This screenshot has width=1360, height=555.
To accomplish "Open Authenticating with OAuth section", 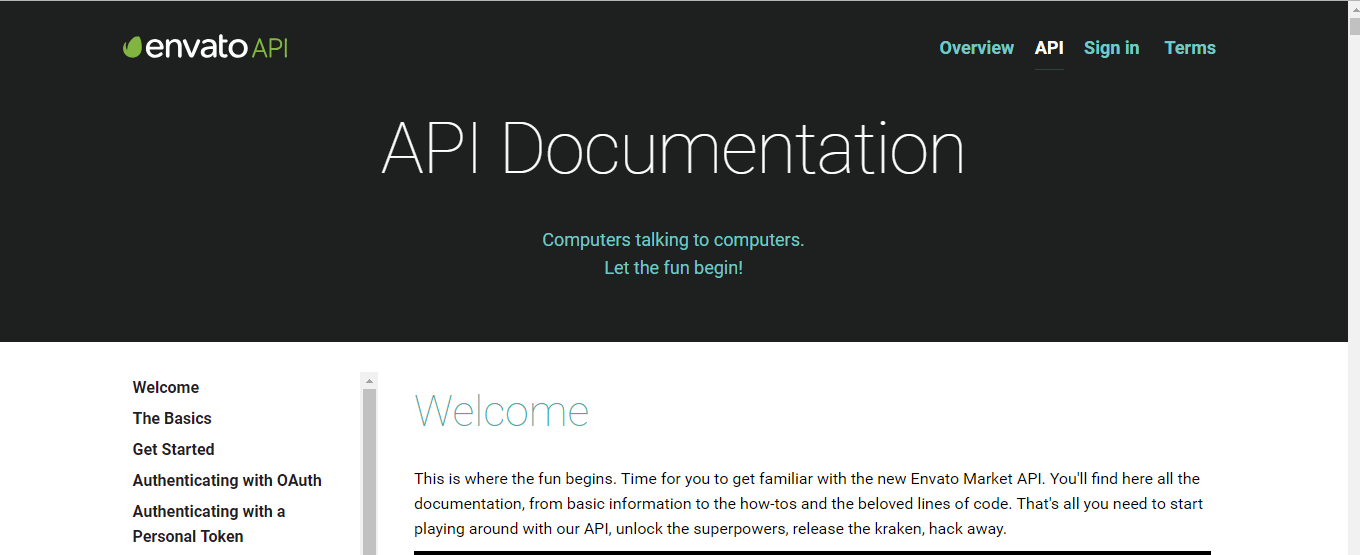I will [x=227, y=481].
